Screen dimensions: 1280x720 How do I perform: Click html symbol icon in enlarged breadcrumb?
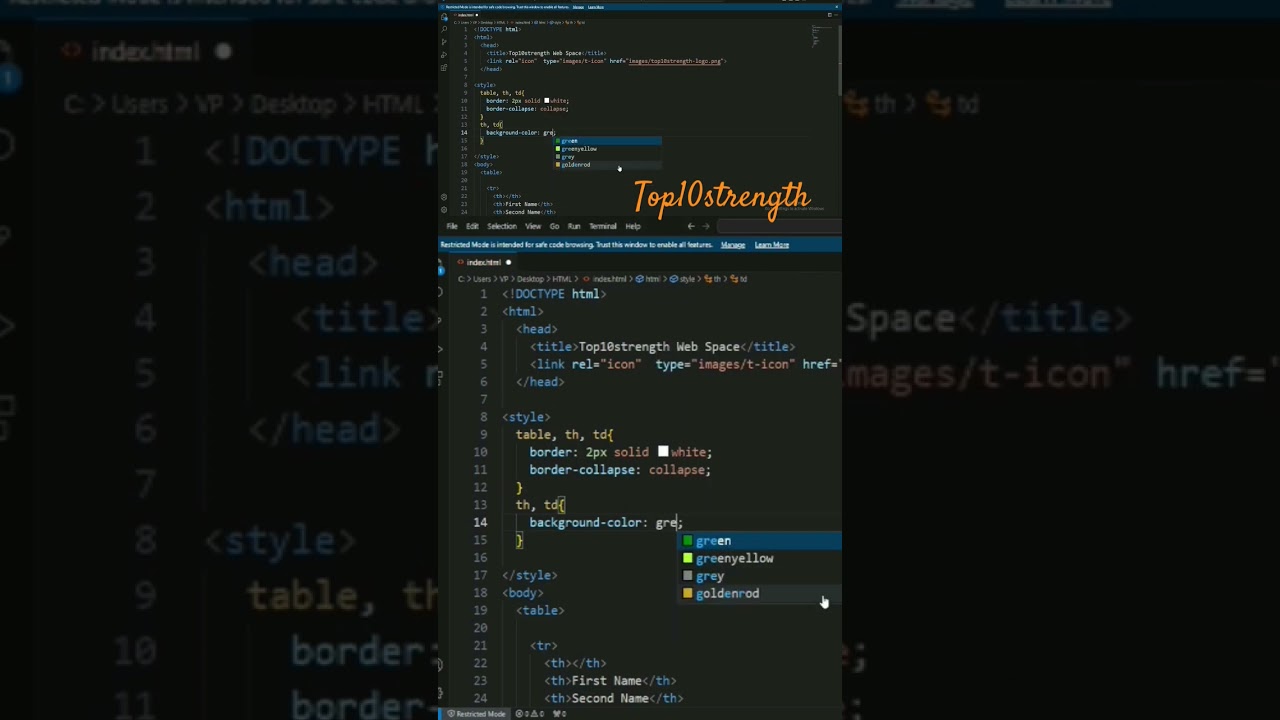point(640,279)
